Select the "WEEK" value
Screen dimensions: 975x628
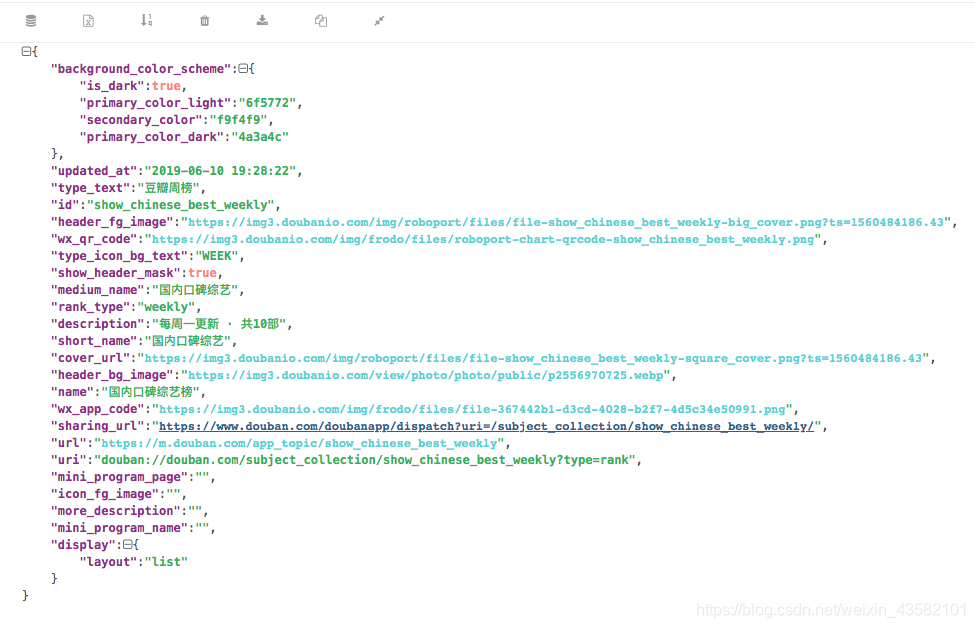tap(217, 256)
